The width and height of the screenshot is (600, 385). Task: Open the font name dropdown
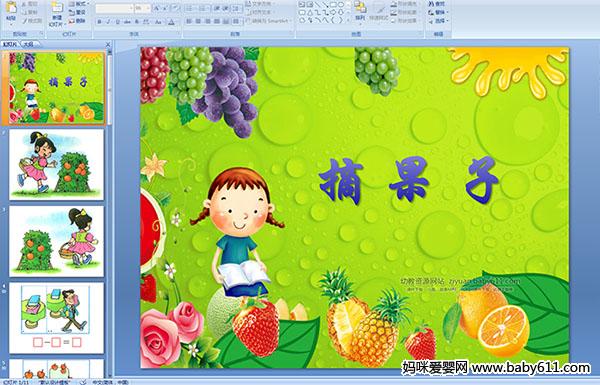[114, 8]
